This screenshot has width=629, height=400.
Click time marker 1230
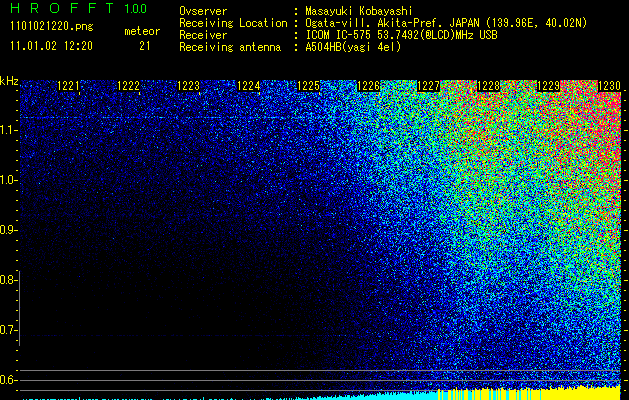click(x=609, y=86)
